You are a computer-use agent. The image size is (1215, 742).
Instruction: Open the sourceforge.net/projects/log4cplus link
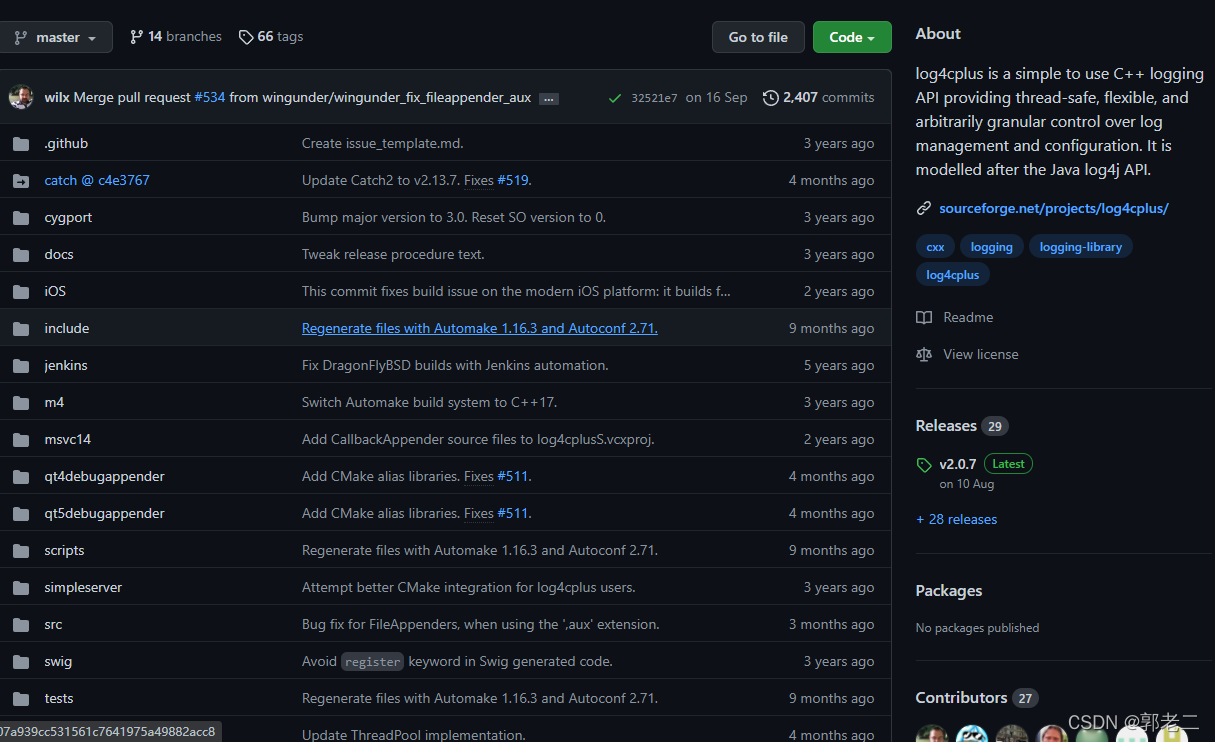(1054, 209)
